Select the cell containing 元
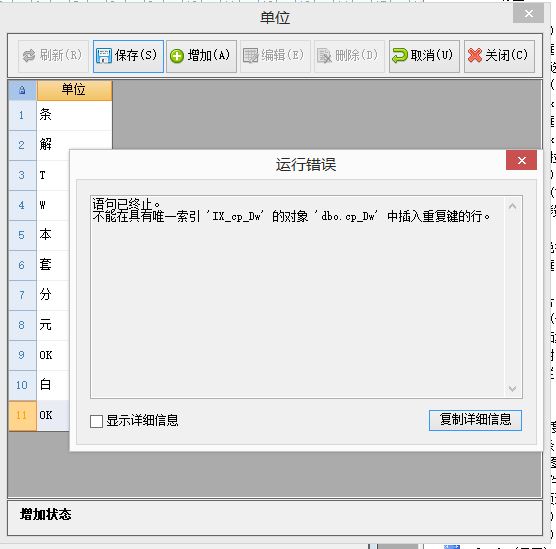 53,325
